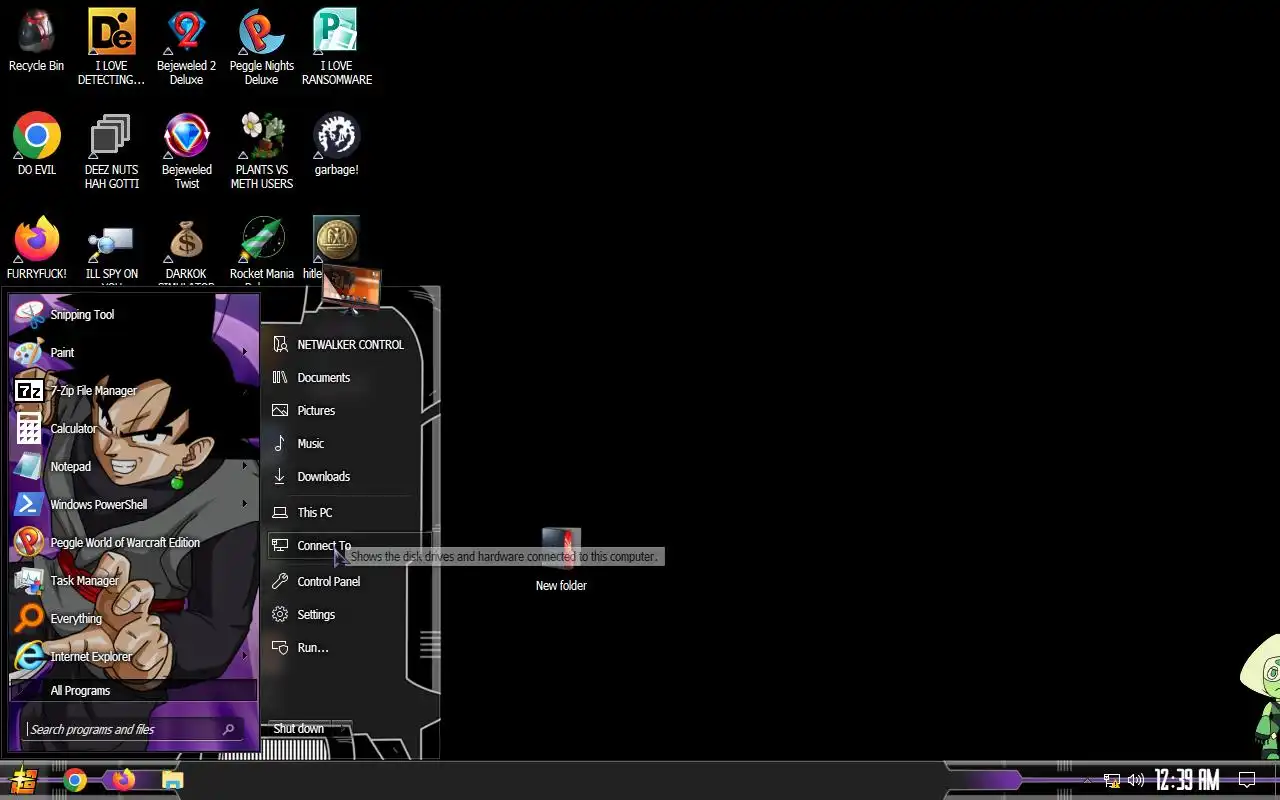Open the Shut down options arrow
Viewport: 1280px width, 800px height.
point(341,728)
